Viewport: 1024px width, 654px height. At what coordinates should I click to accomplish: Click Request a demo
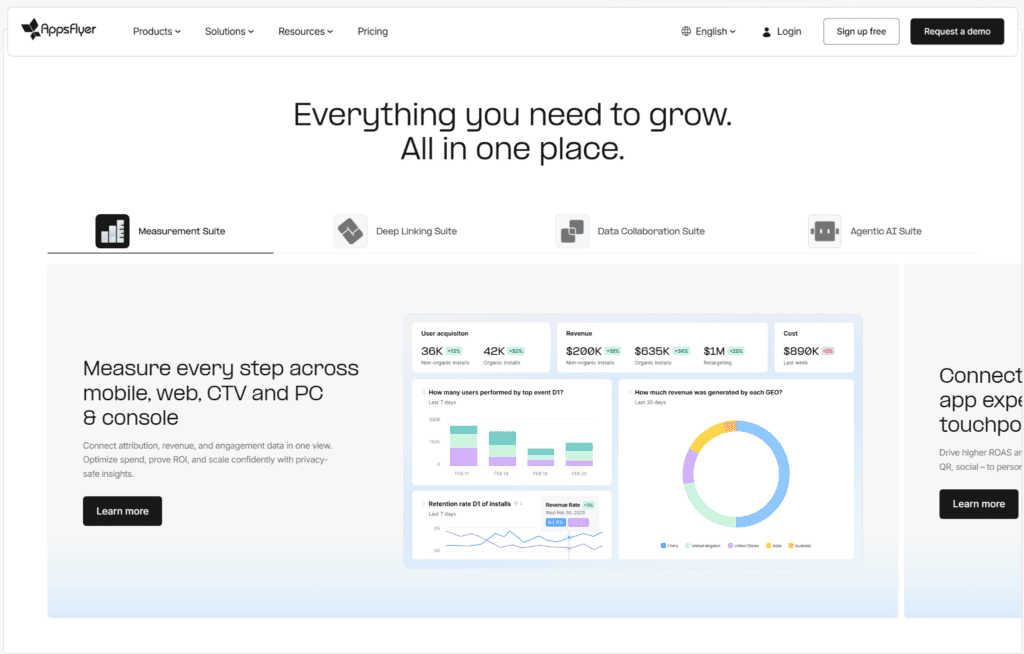click(956, 31)
